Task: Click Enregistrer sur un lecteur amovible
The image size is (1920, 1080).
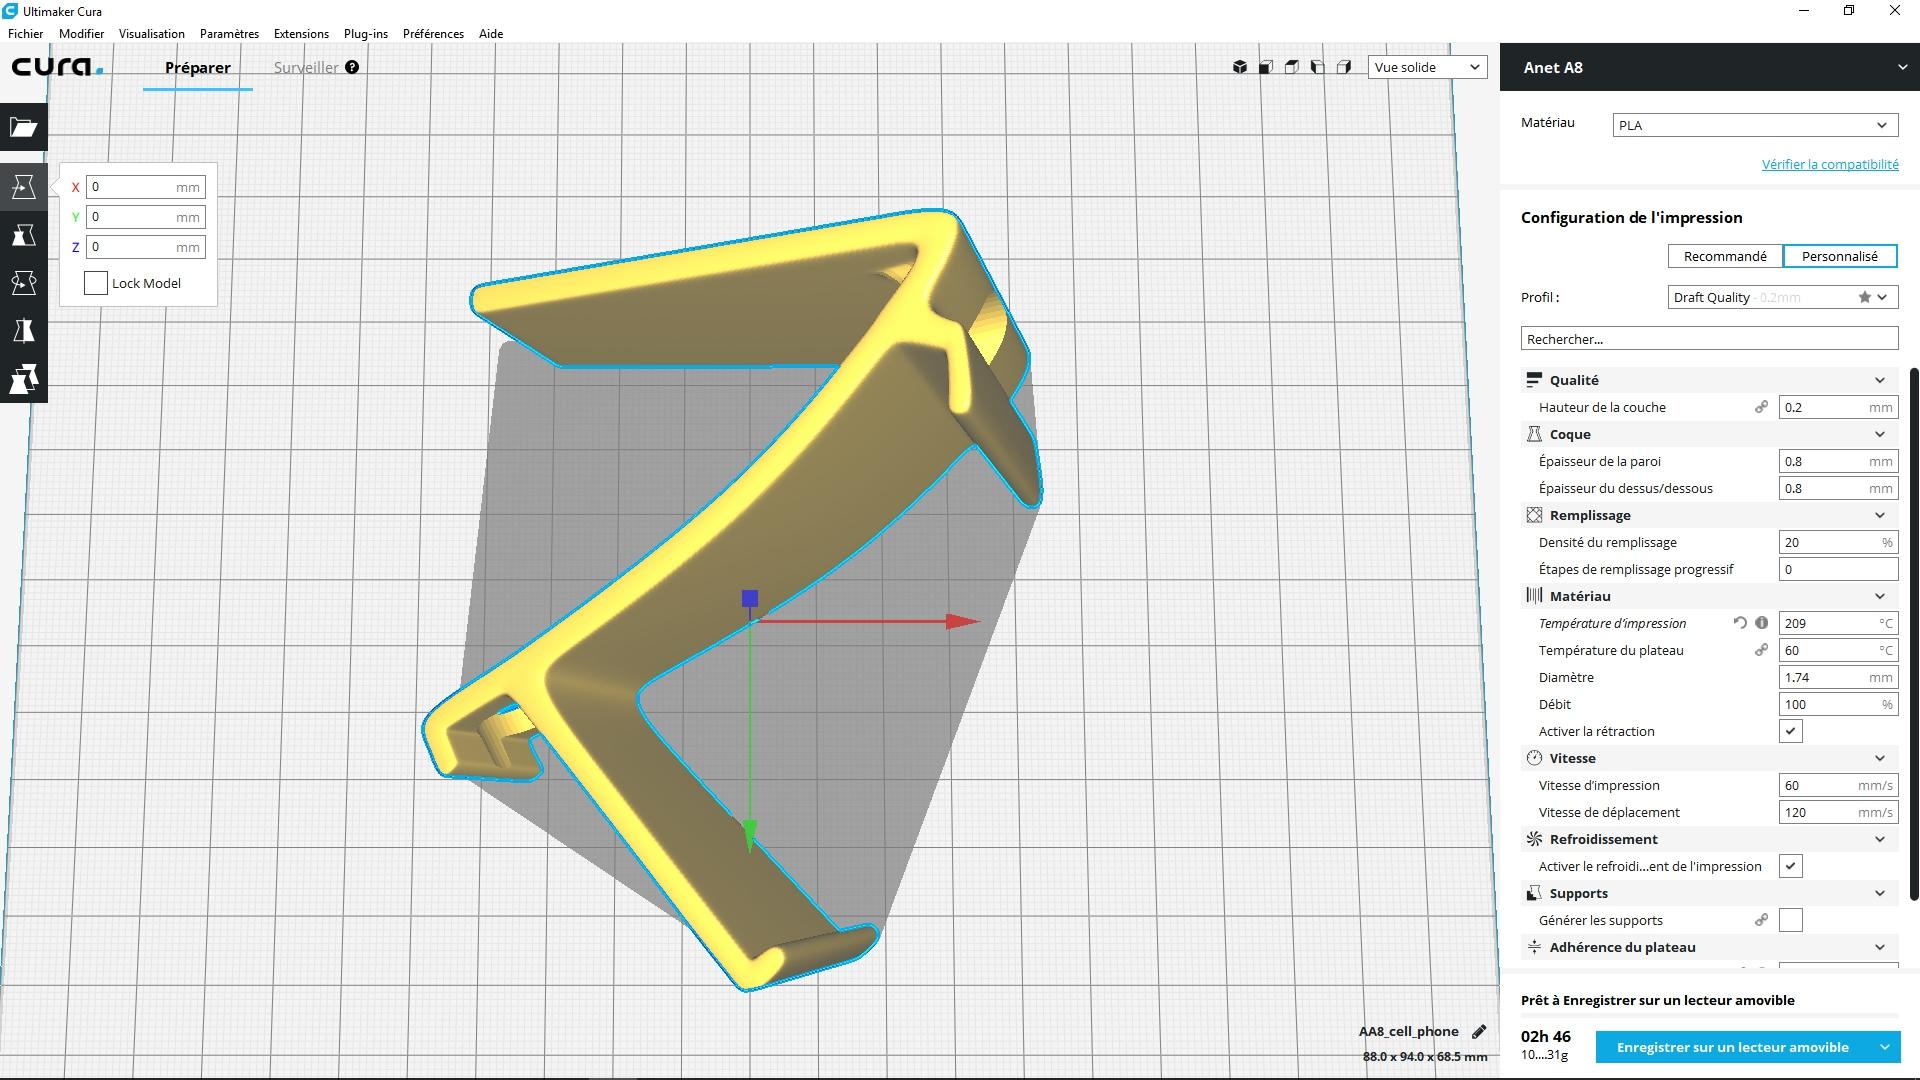Action: click(x=1732, y=1047)
